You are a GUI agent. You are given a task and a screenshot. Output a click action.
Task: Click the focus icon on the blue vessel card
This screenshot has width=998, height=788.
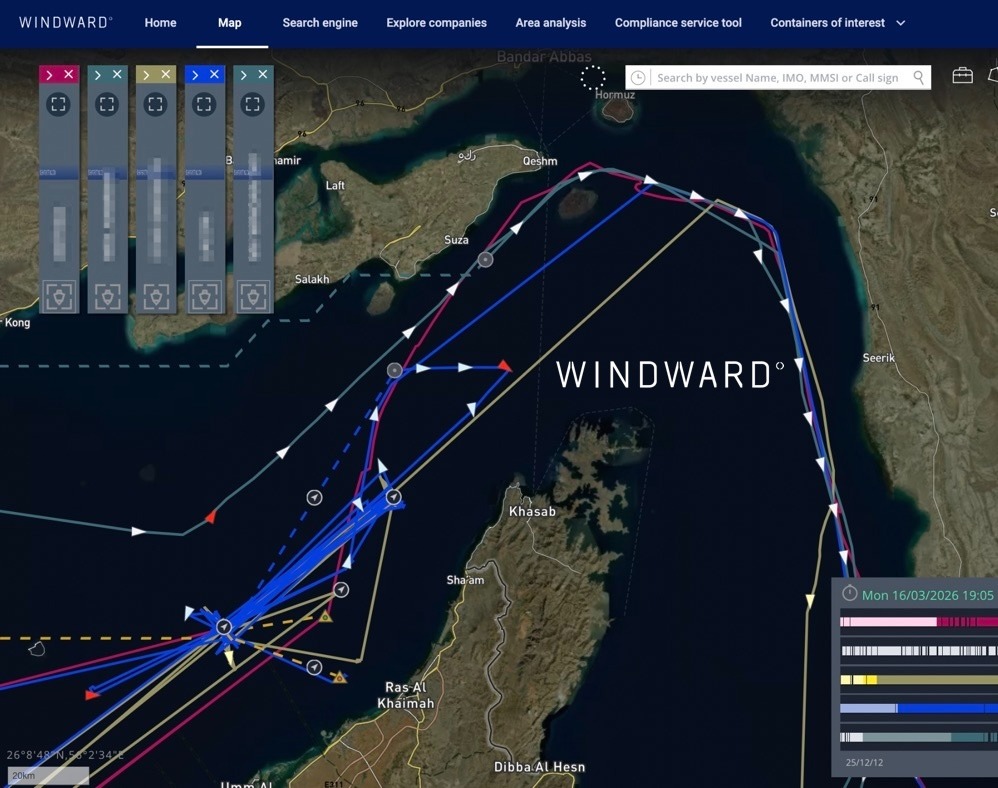tap(204, 103)
